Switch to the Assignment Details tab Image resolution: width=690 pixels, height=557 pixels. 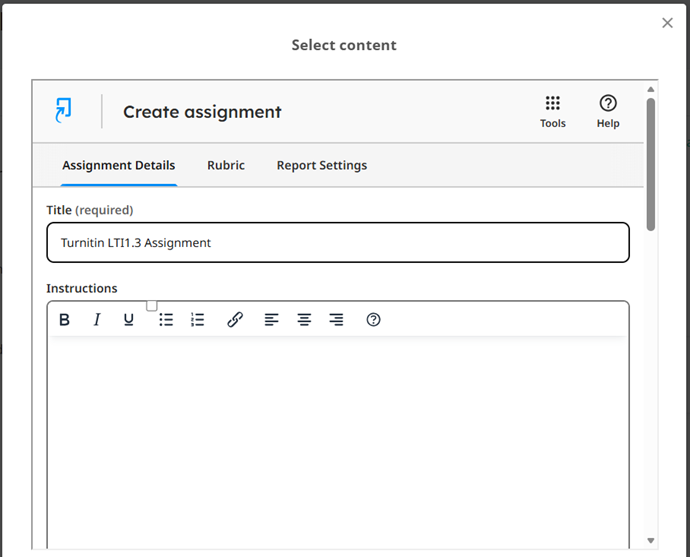point(118,165)
